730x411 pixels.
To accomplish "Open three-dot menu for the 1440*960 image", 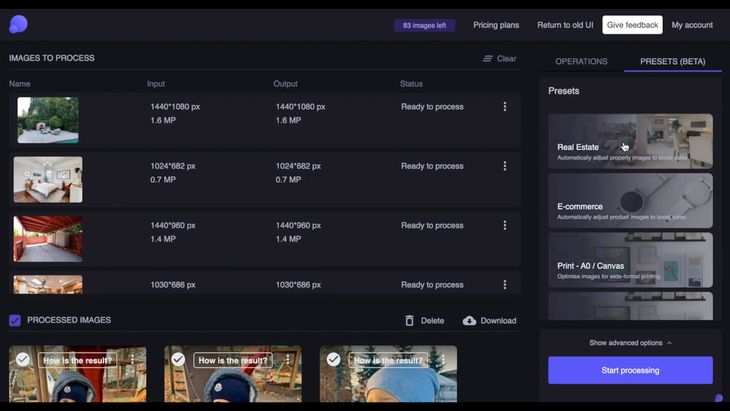I will click(505, 225).
